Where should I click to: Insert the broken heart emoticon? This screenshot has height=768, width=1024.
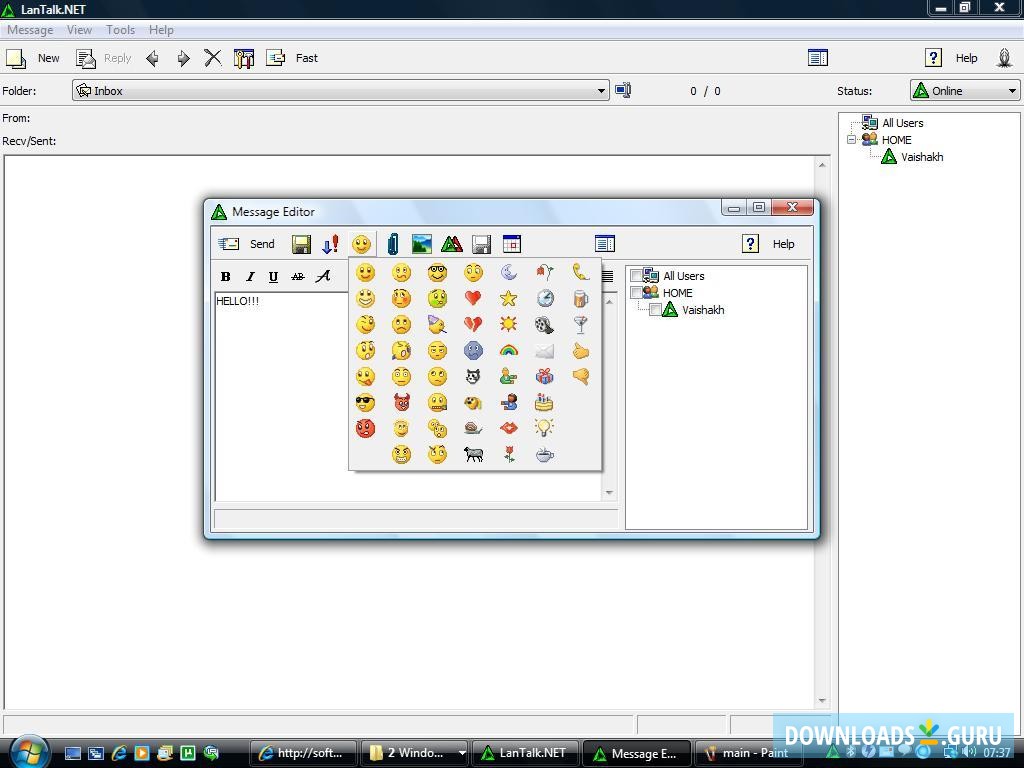point(473,325)
